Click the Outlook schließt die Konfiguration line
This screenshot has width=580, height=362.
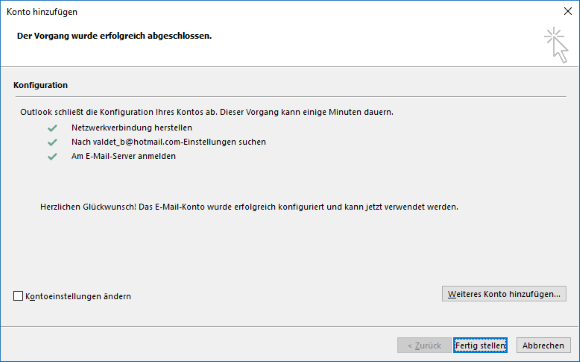pos(207,112)
